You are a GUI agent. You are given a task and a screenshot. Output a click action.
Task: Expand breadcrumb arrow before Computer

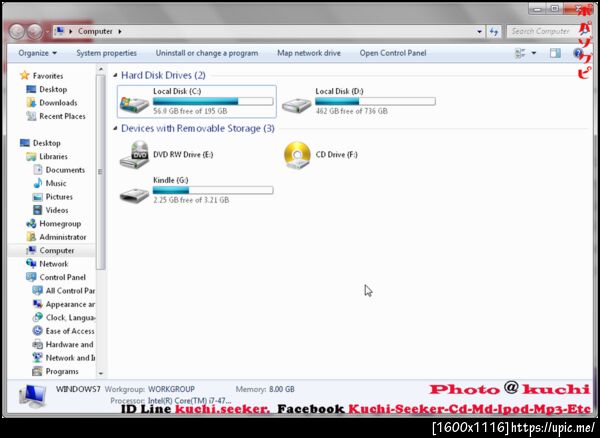[70, 31]
